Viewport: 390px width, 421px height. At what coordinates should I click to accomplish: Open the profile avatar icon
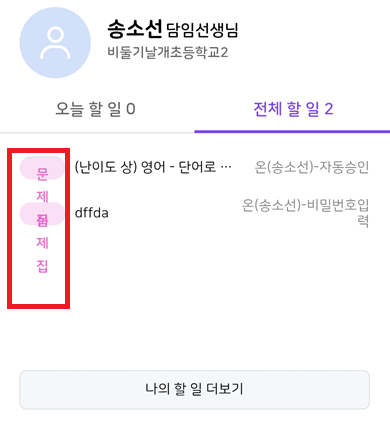coord(55,43)
